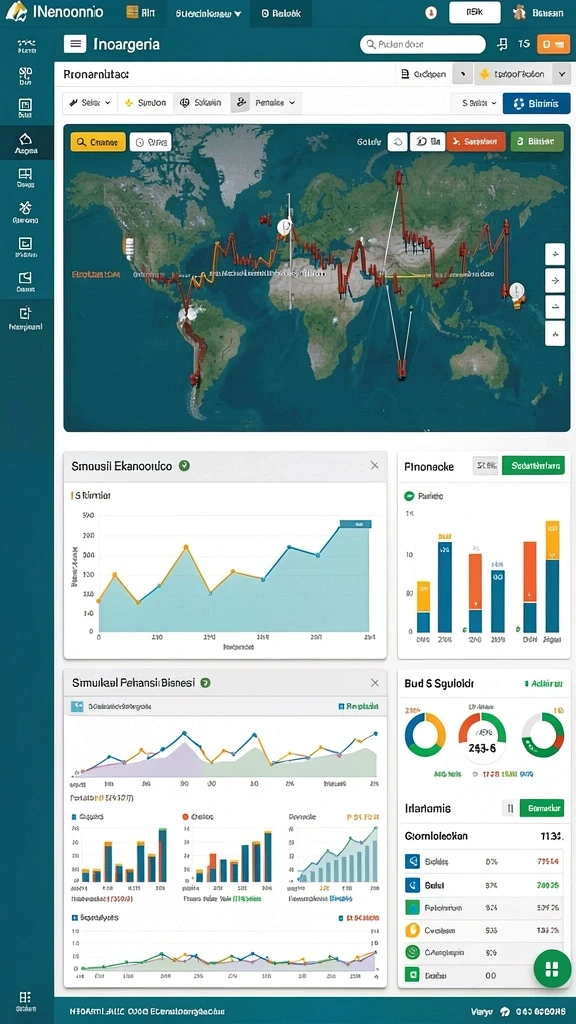Open the user avatar in top header

point(519,12)
